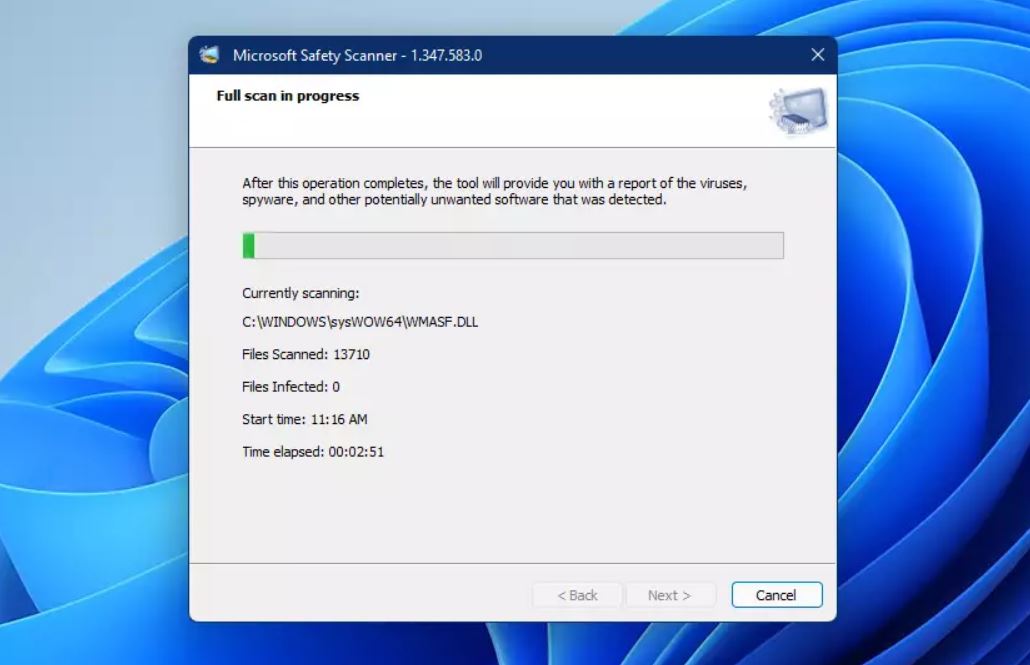Image resolution: width=1030 pixels, height=665 pixels.
Task: Click the "Time elapsed" counter text
Action: tap(313, 452)
